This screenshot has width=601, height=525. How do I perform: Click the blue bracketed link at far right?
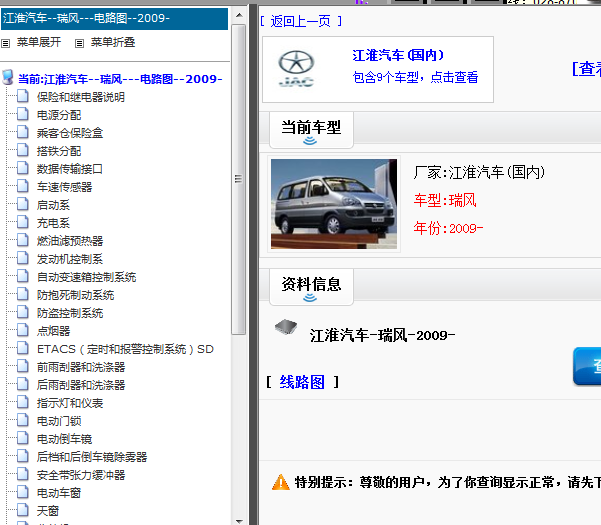(586, 69)
